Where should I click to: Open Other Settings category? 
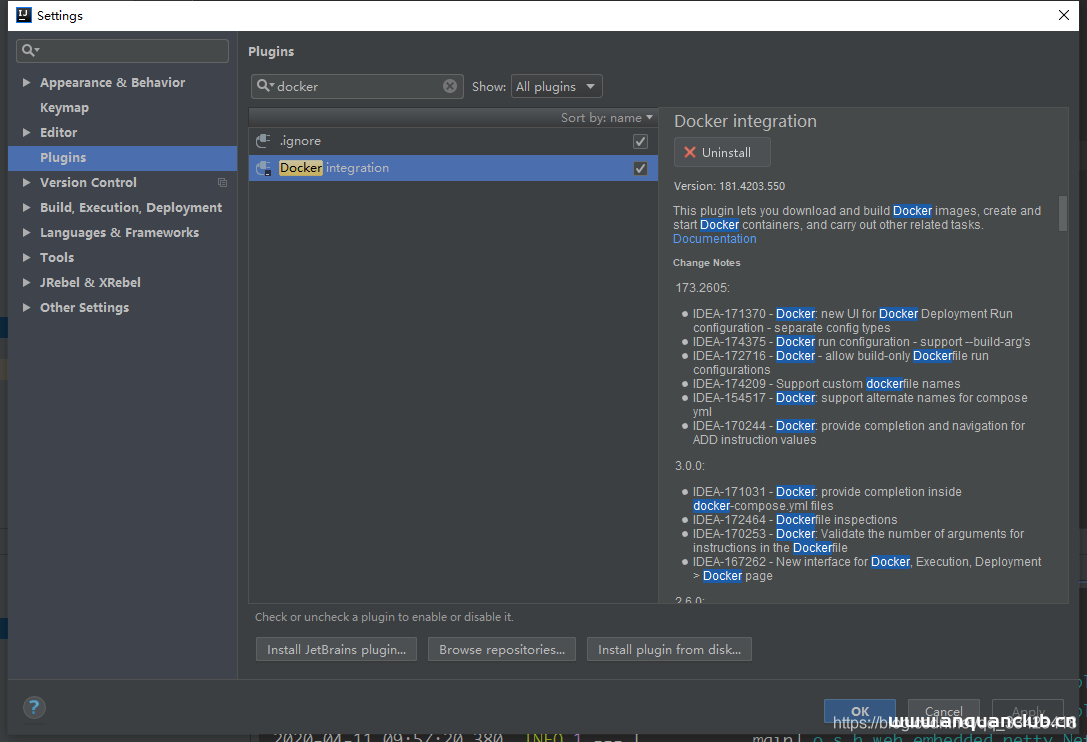point(85,307)
